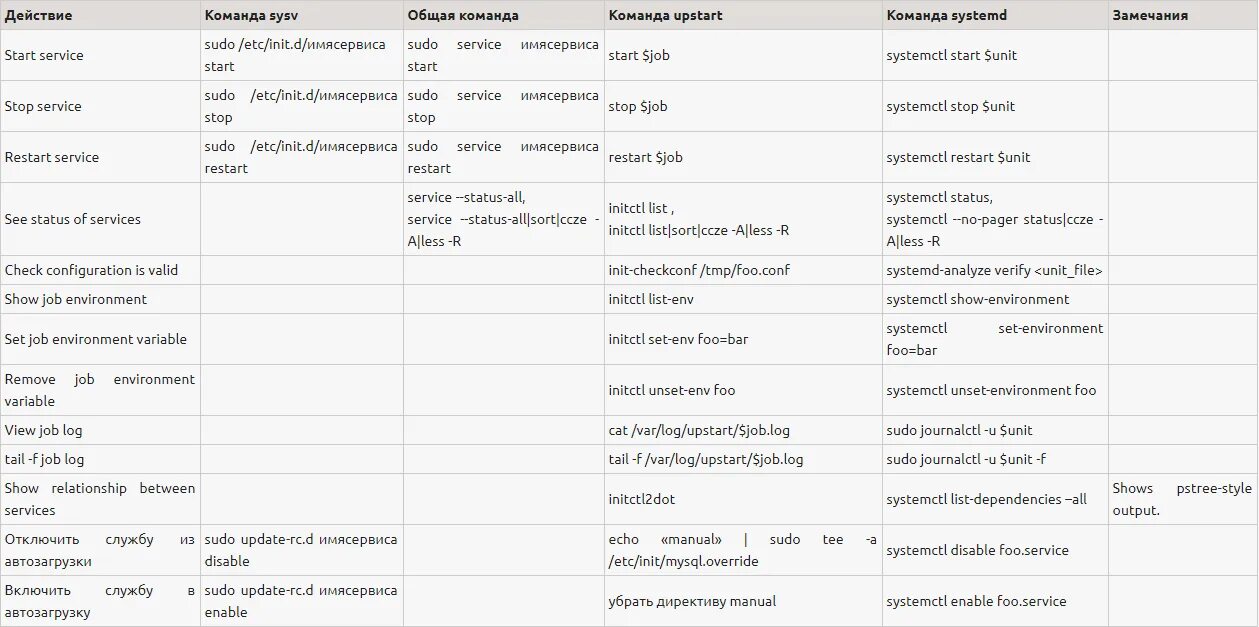Click the 'Общая команда' column header
The image size is (1259, 627).
(x=463, y=16)
